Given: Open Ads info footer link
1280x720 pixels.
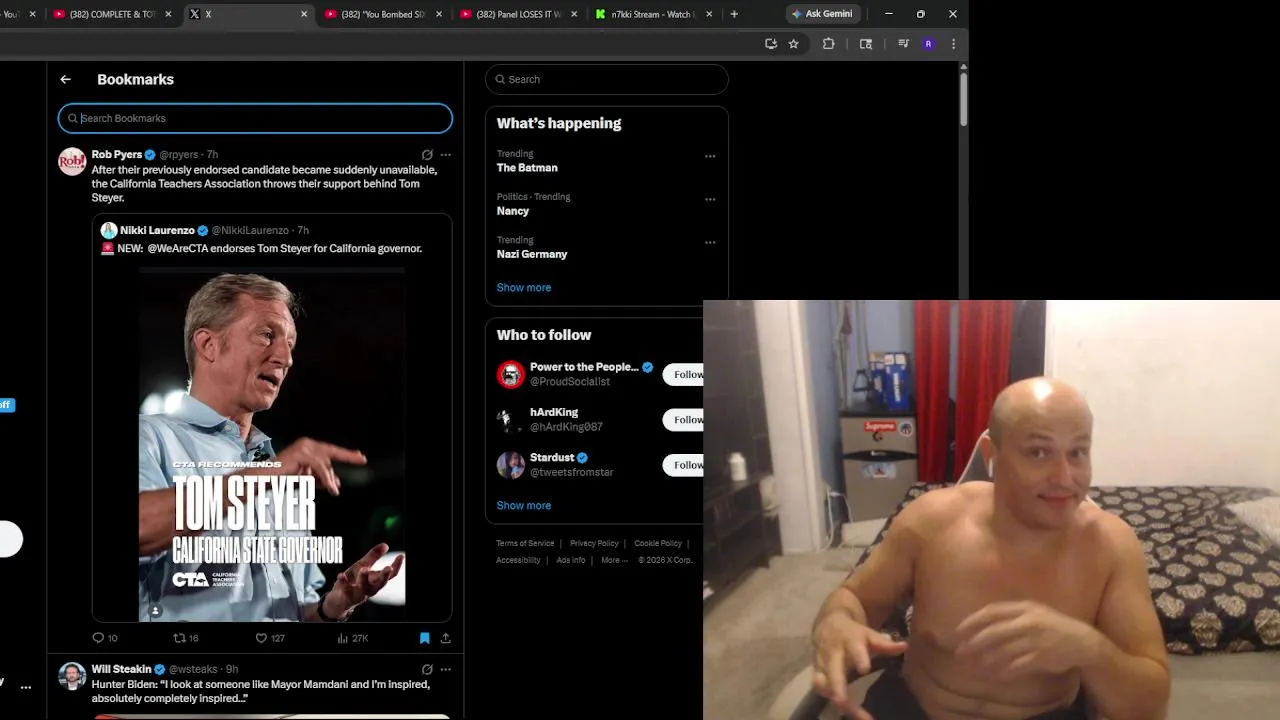Looking at the screenshot, I should pos(571,560).
